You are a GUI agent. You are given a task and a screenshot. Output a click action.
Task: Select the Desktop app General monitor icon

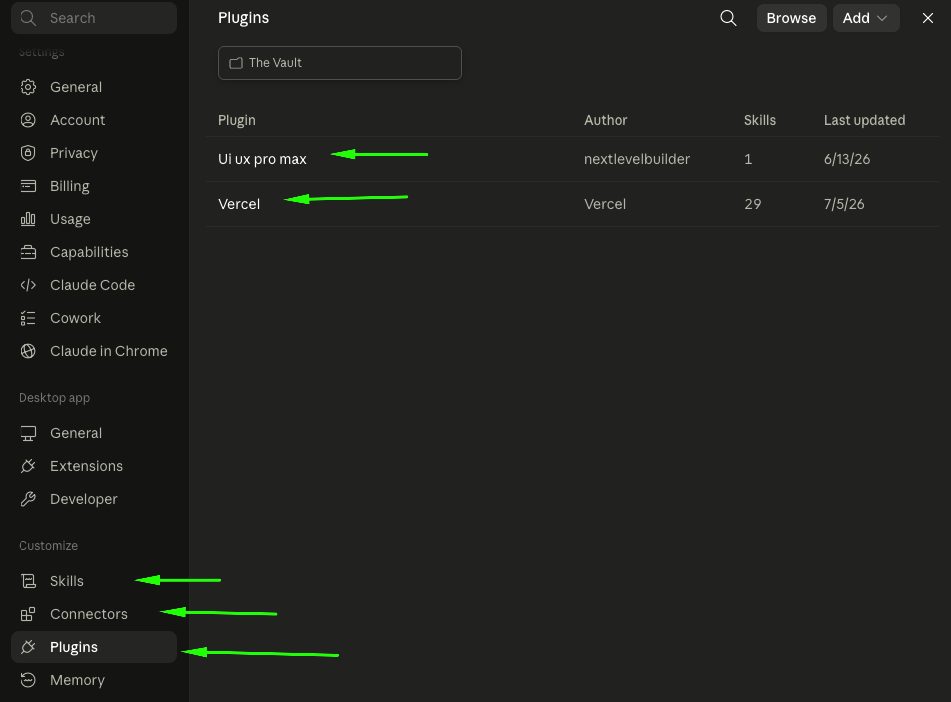pyautogui.click(x=28, y=433)
